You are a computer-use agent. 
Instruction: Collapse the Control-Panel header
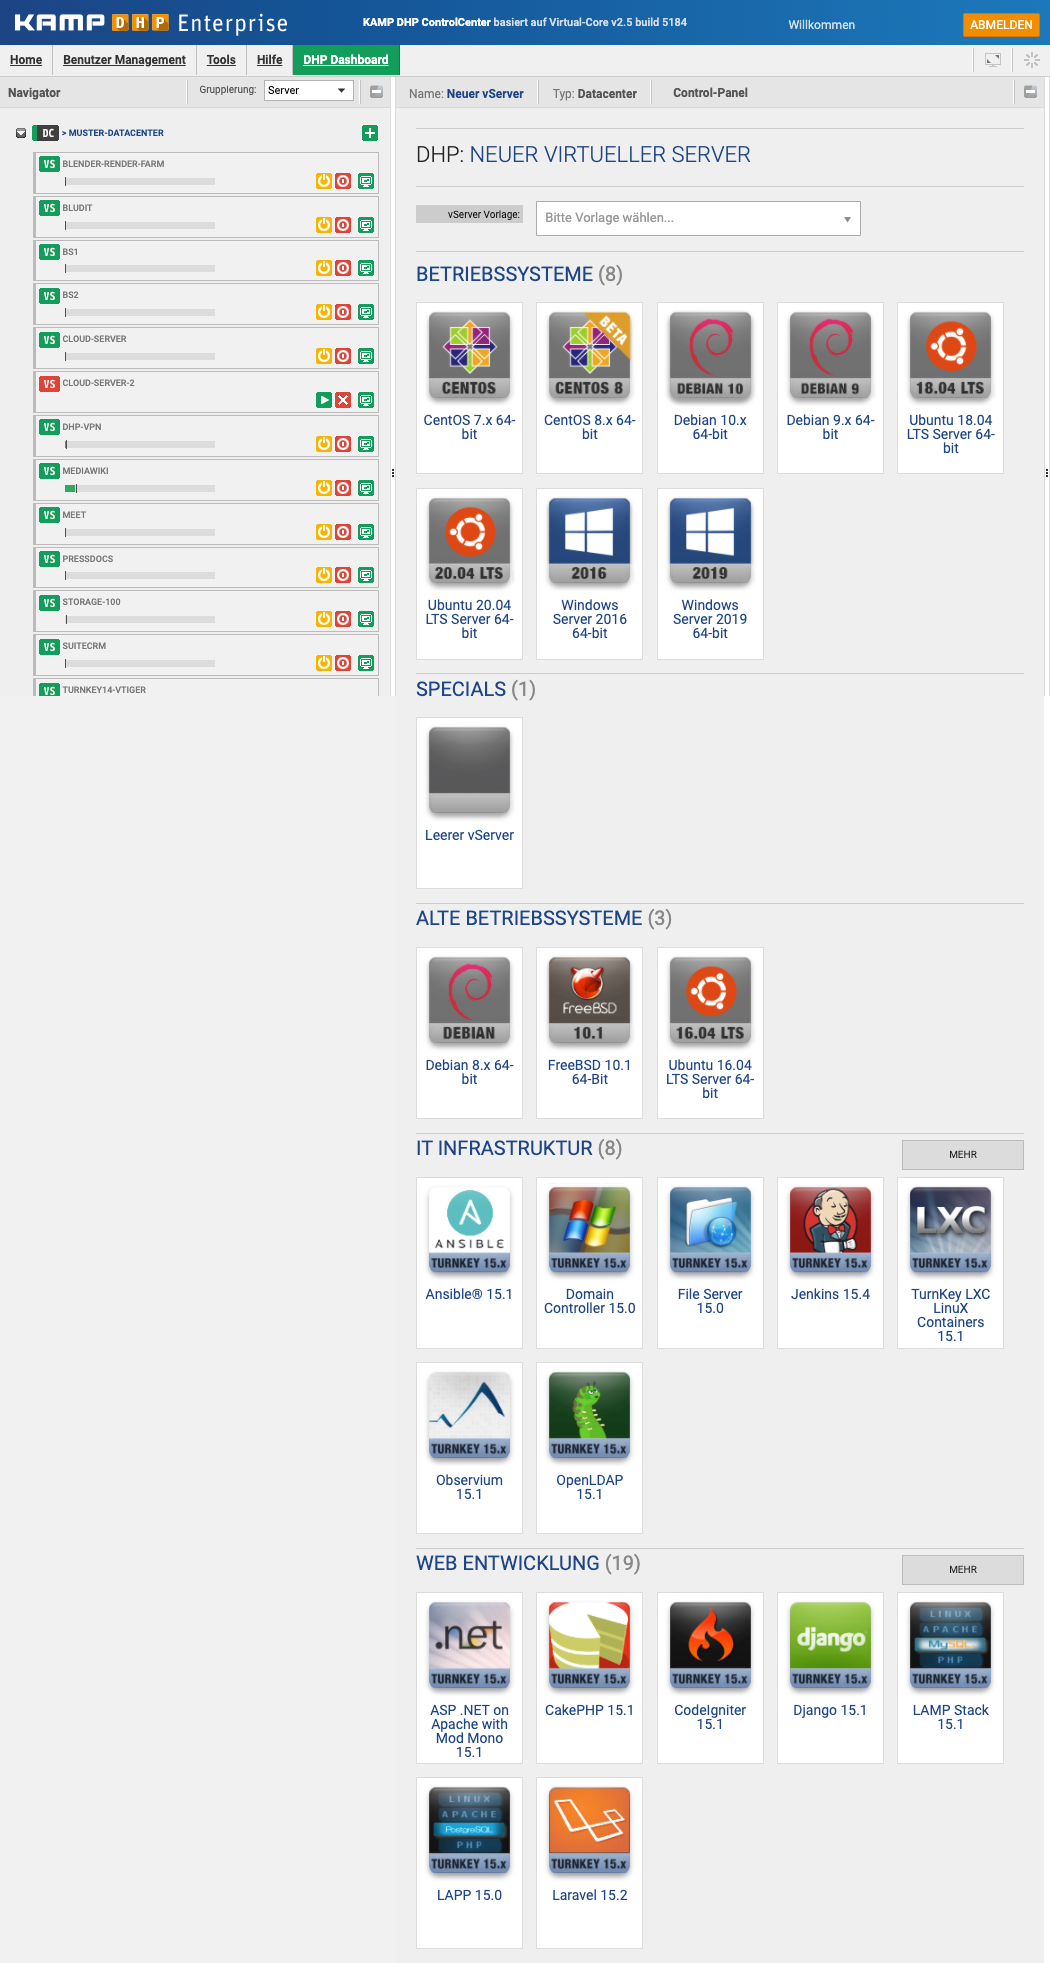point(1030,92)
